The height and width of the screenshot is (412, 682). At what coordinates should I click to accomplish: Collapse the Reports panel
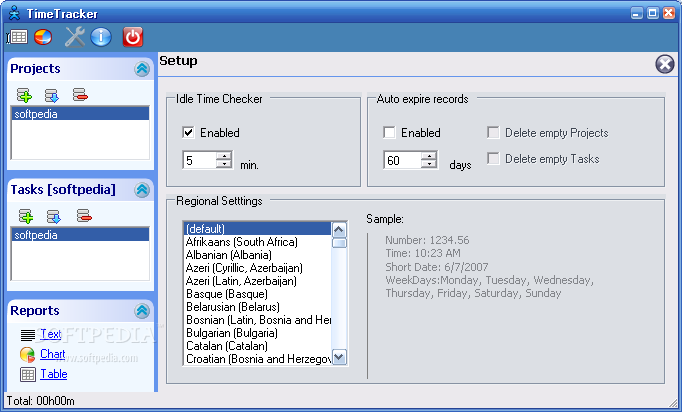pyautogui.click(x=142, y=311)
